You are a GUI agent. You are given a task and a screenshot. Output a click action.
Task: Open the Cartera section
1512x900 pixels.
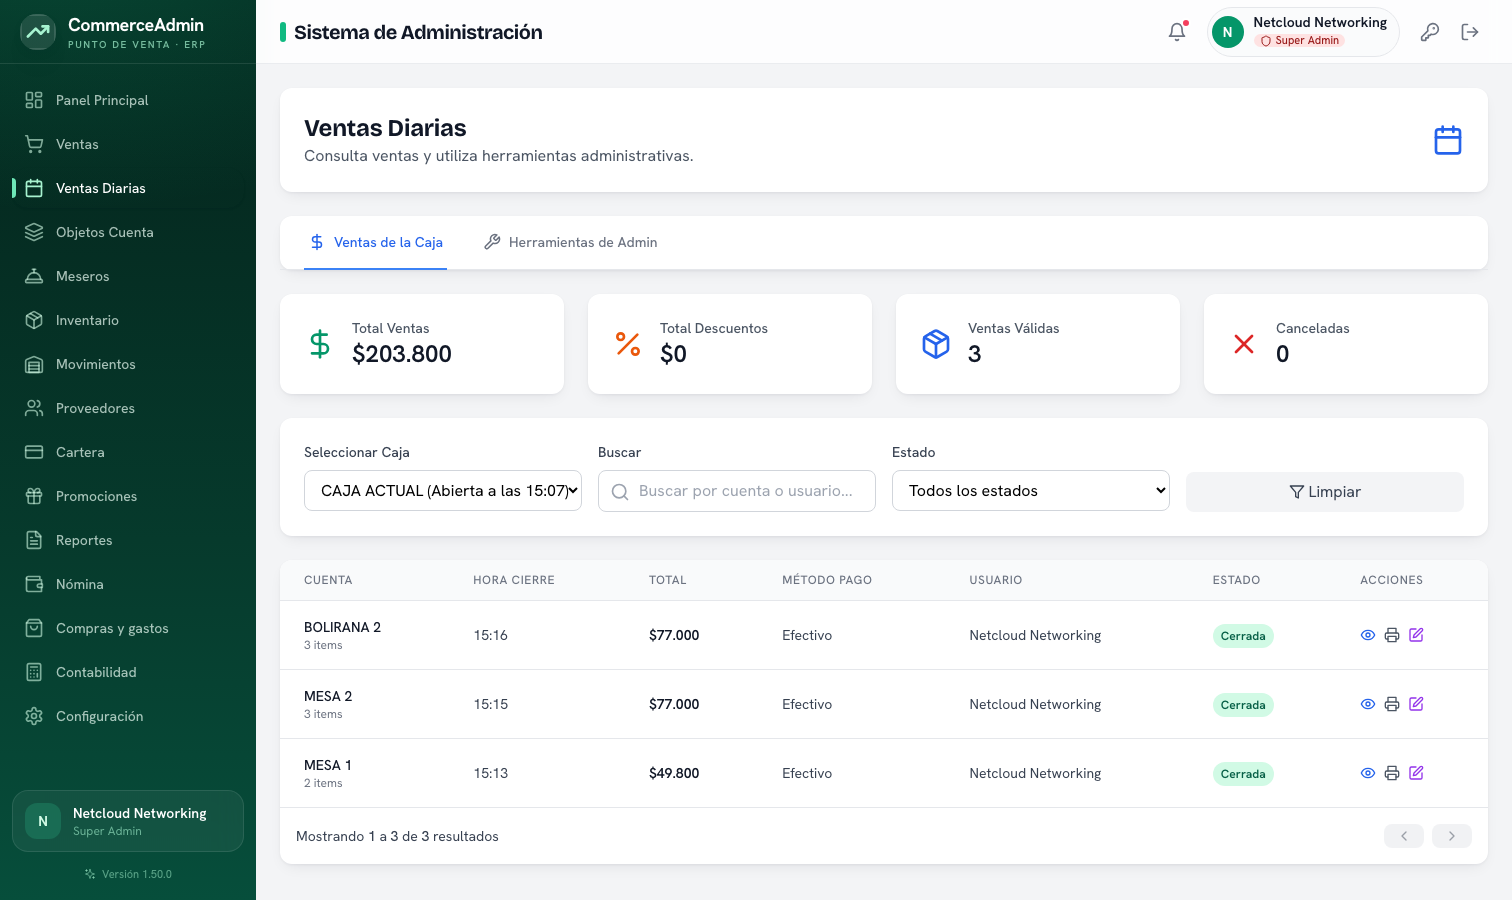tap(128, 452)
